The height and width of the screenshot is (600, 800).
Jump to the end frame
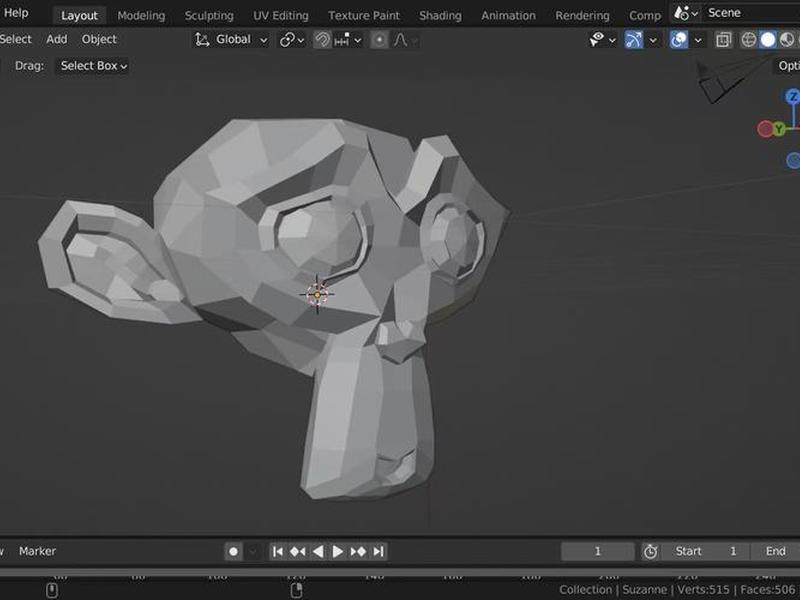378,552
